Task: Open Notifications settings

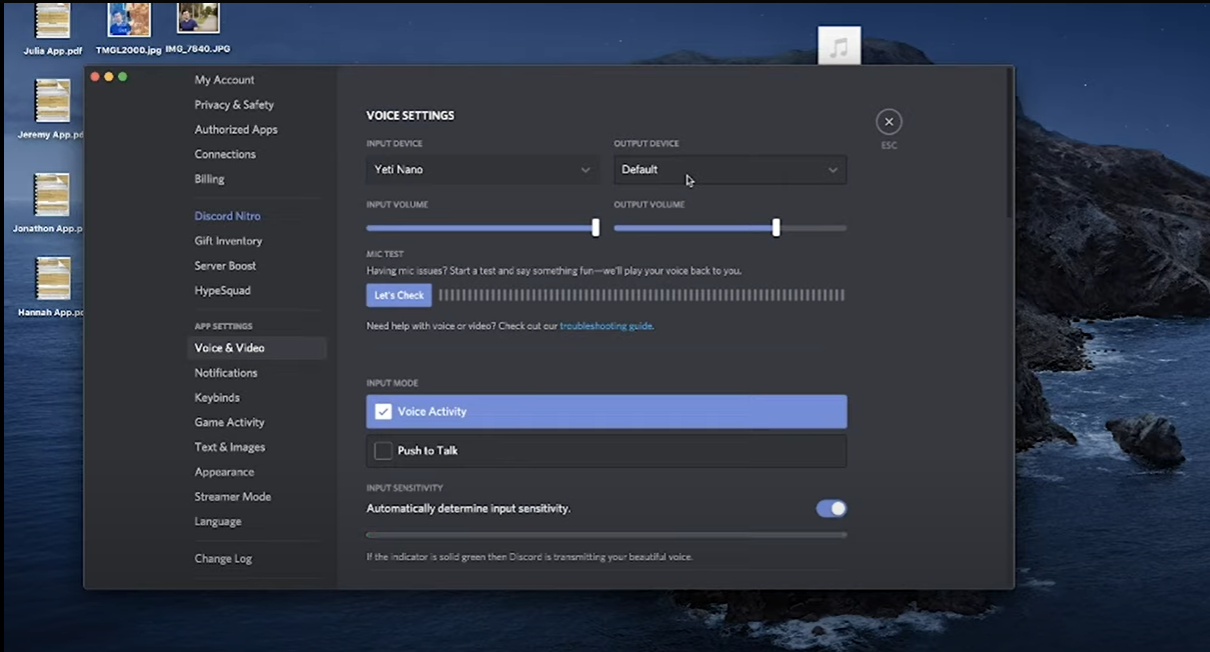Action: (x=226, y=373)
